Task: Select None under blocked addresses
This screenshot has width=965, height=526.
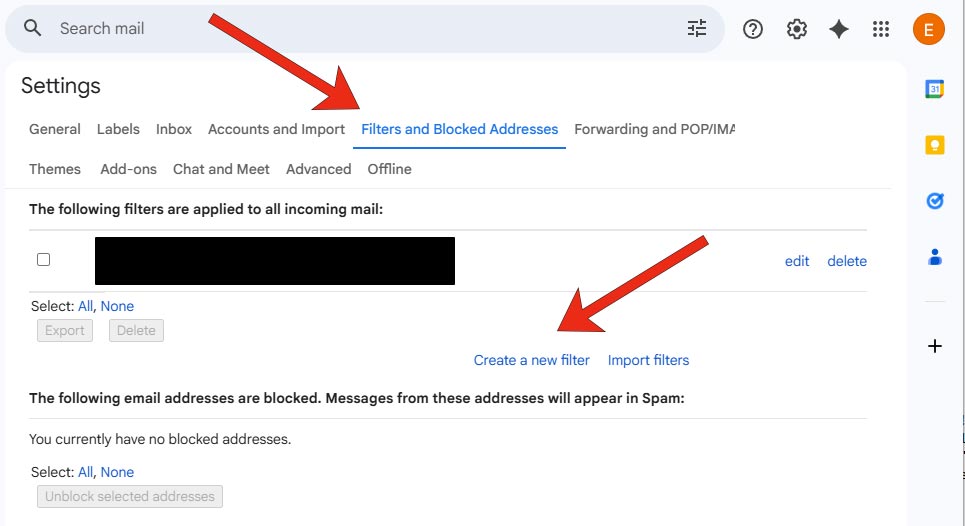Action: (x=117, y=472)
